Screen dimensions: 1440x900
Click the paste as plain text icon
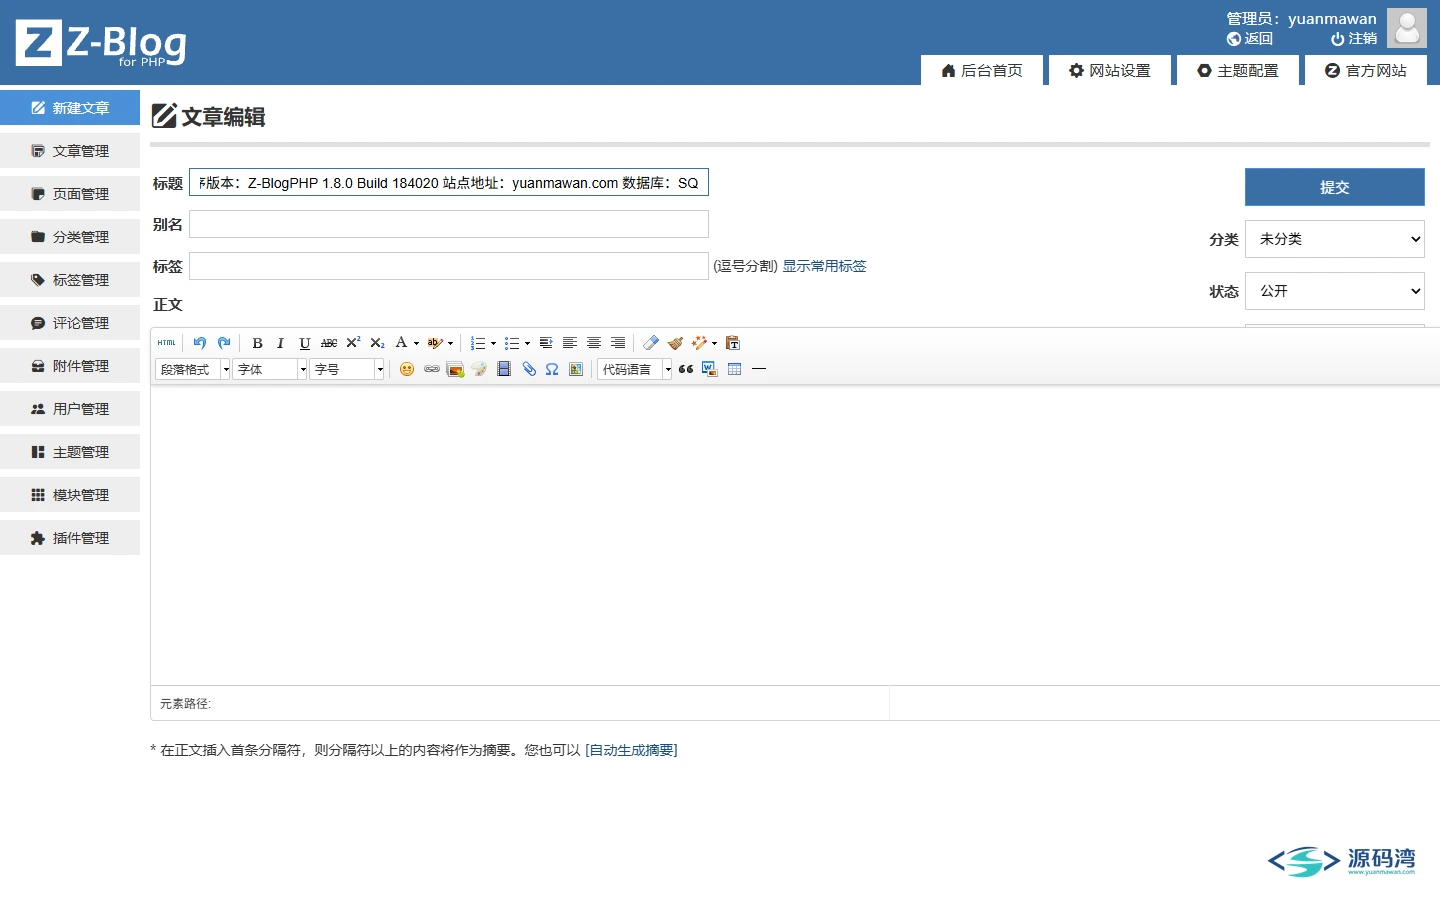tap(733, 343)
